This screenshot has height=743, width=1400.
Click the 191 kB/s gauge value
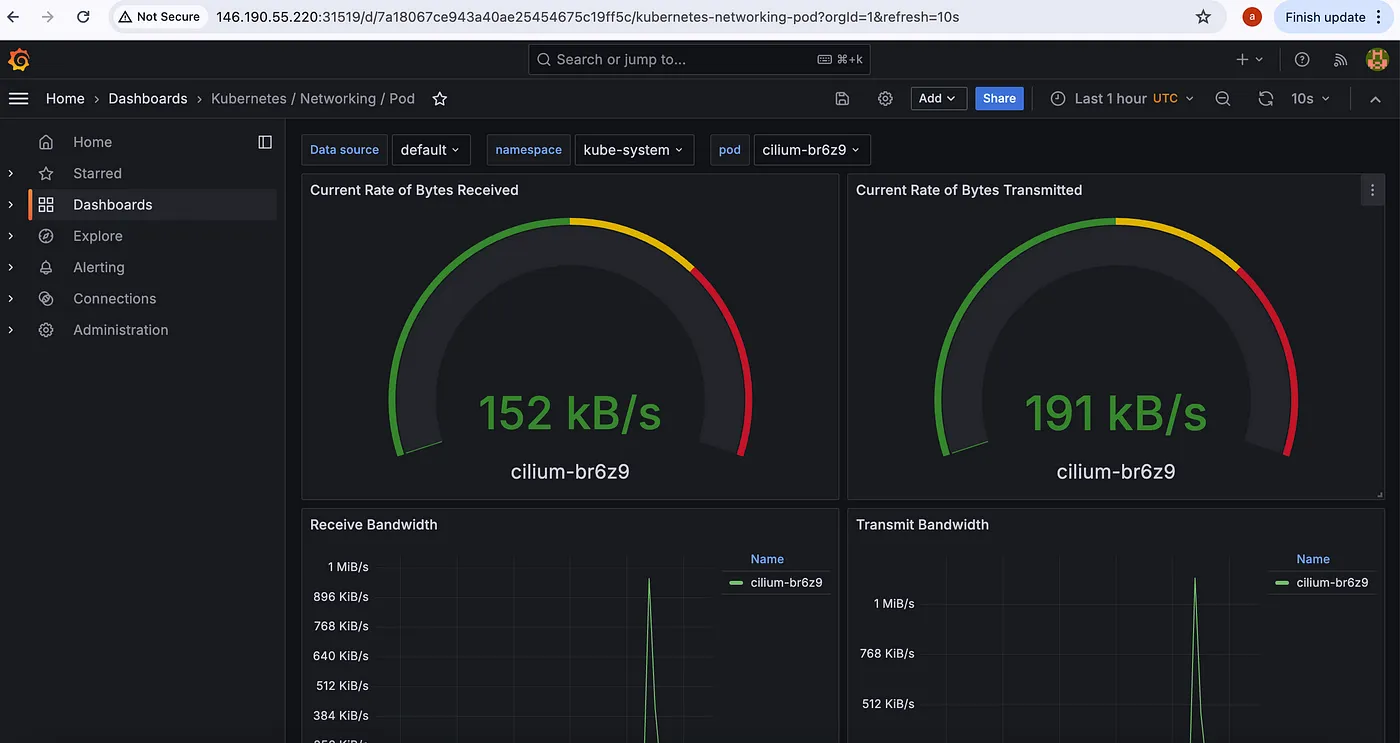(x=1116, y=413)
